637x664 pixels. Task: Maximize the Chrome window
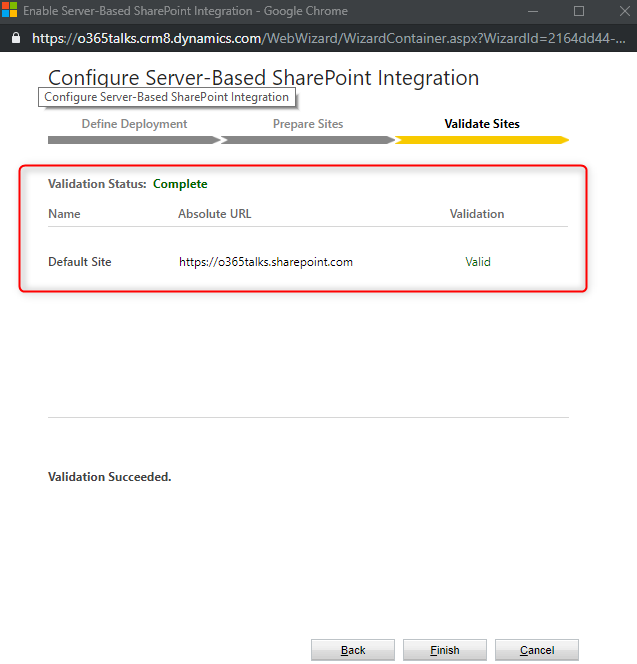coord(579,11)
